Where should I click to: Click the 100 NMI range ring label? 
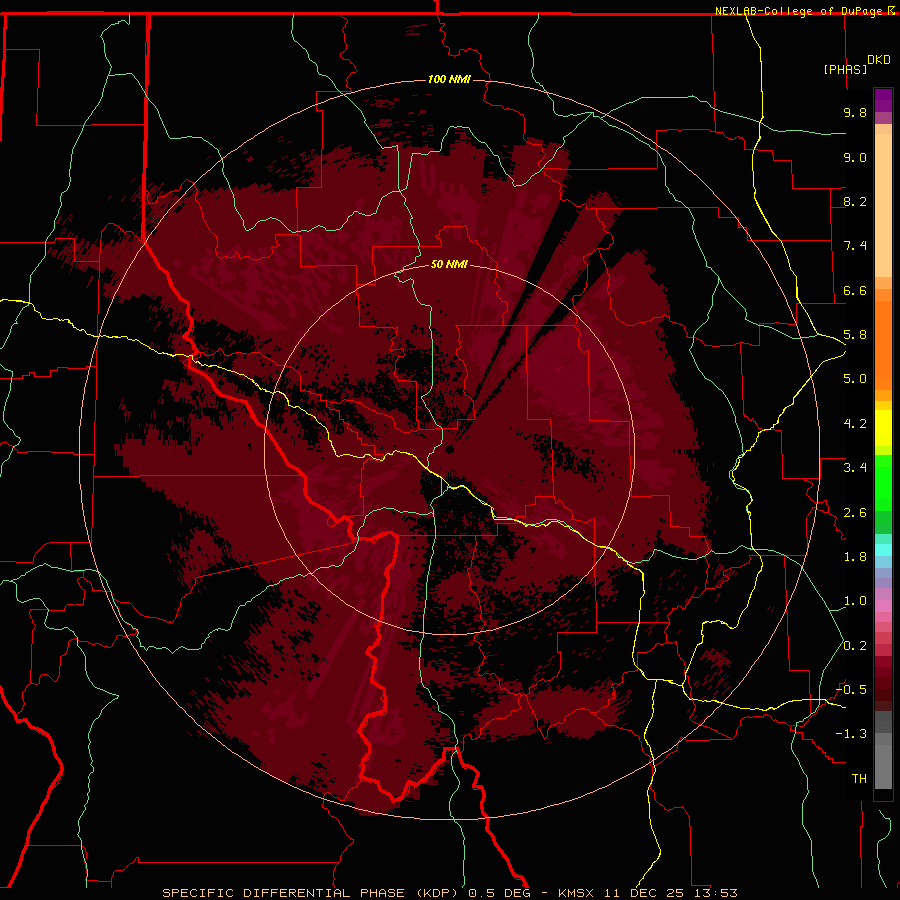449,79
